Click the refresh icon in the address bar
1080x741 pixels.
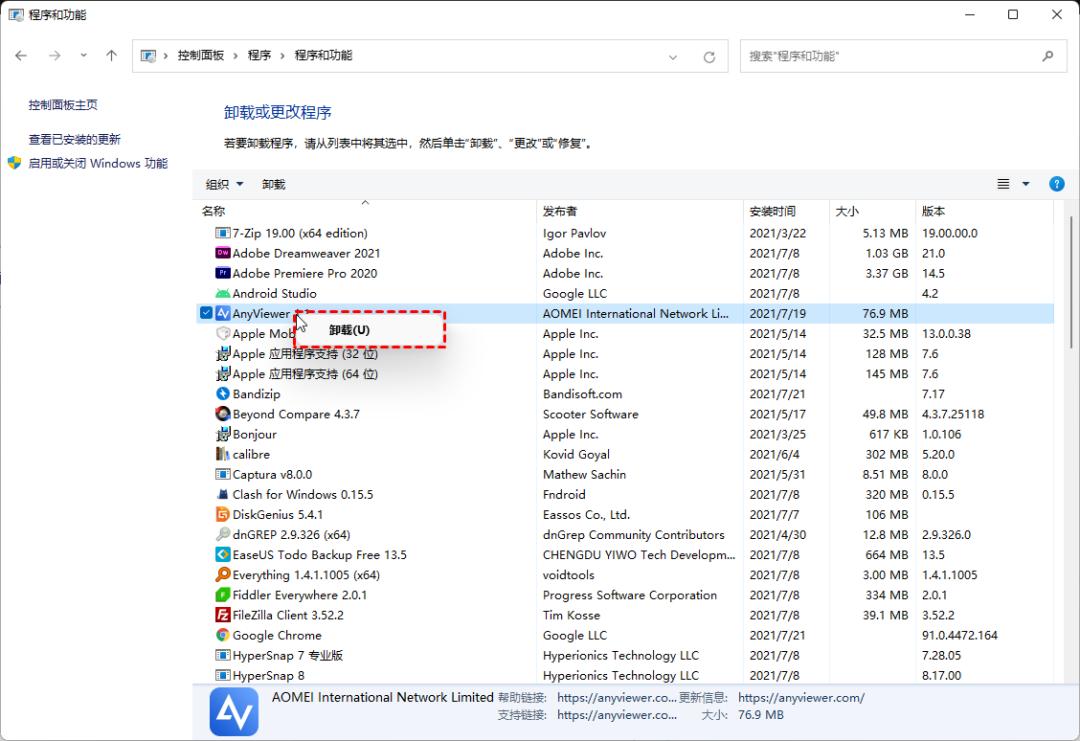[709, 56]
